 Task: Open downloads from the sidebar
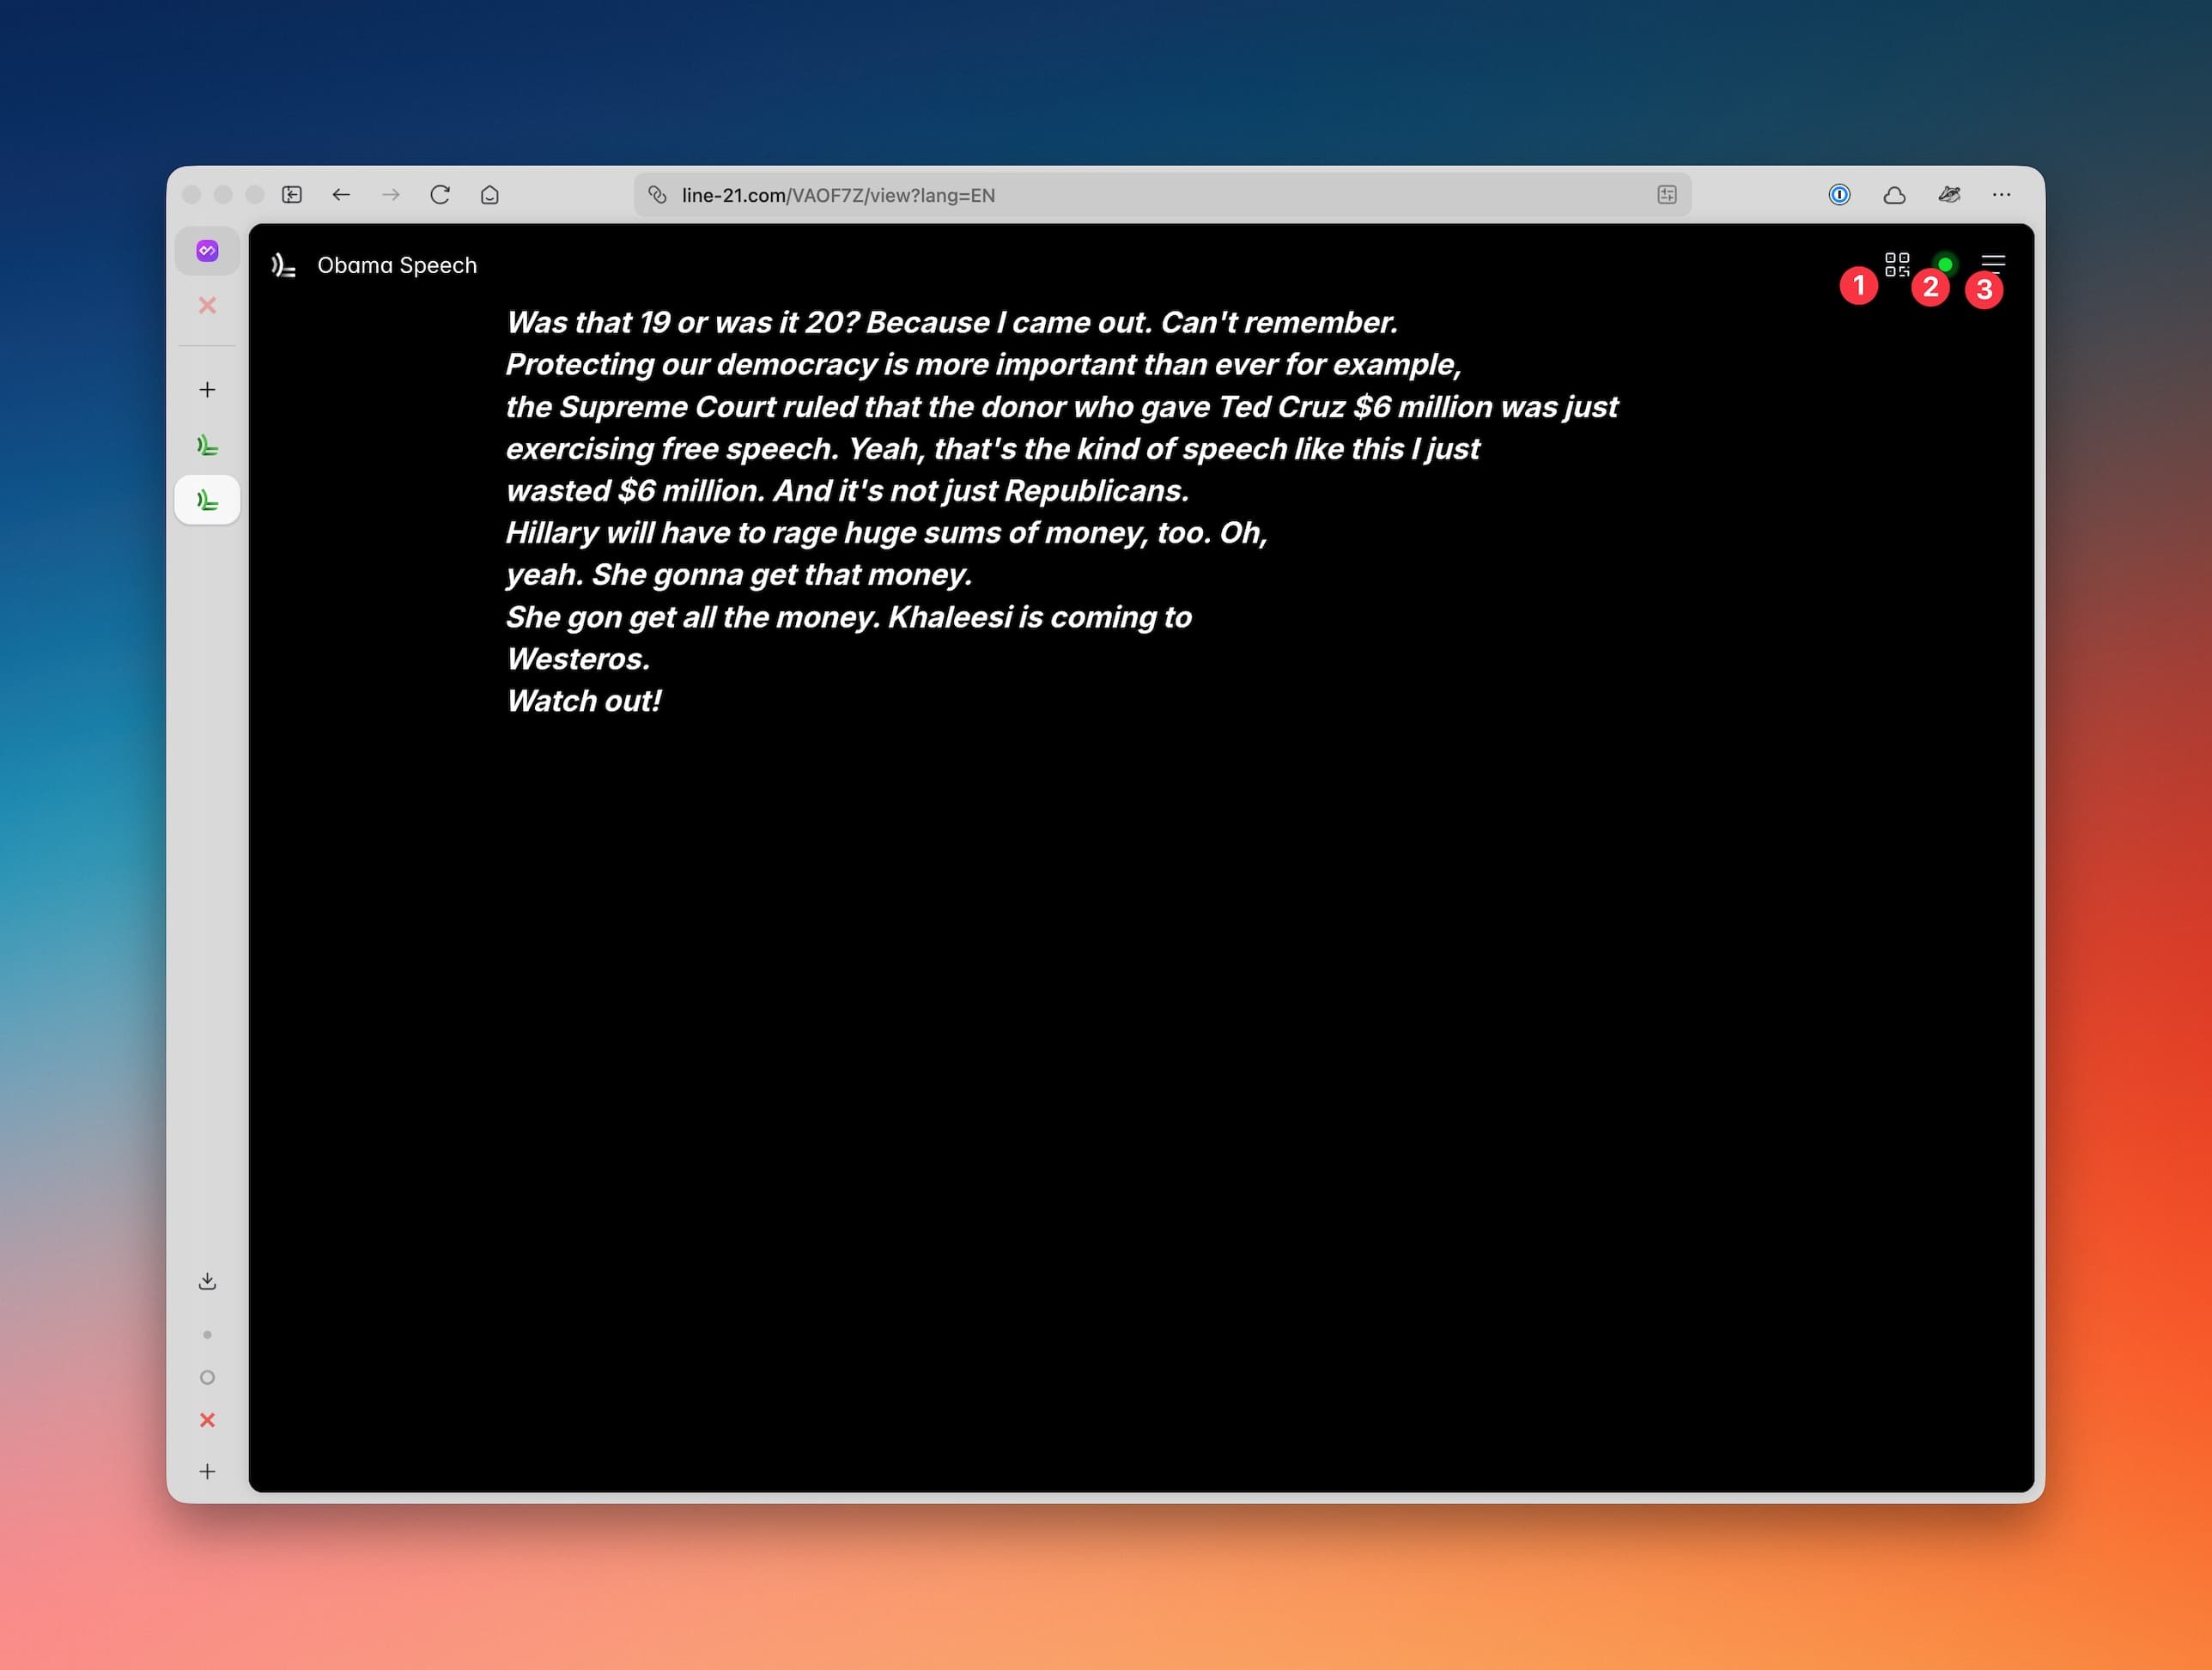pyautogui.click(x=207, y=1279)
